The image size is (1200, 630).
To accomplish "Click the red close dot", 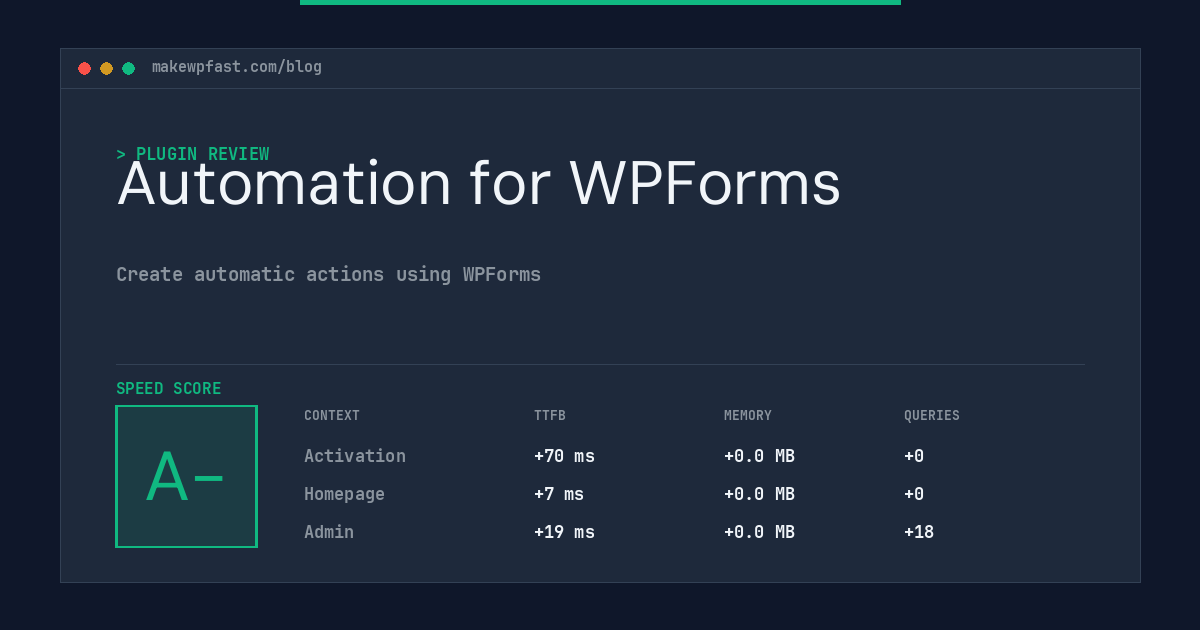I will click(x=84, y=68).
